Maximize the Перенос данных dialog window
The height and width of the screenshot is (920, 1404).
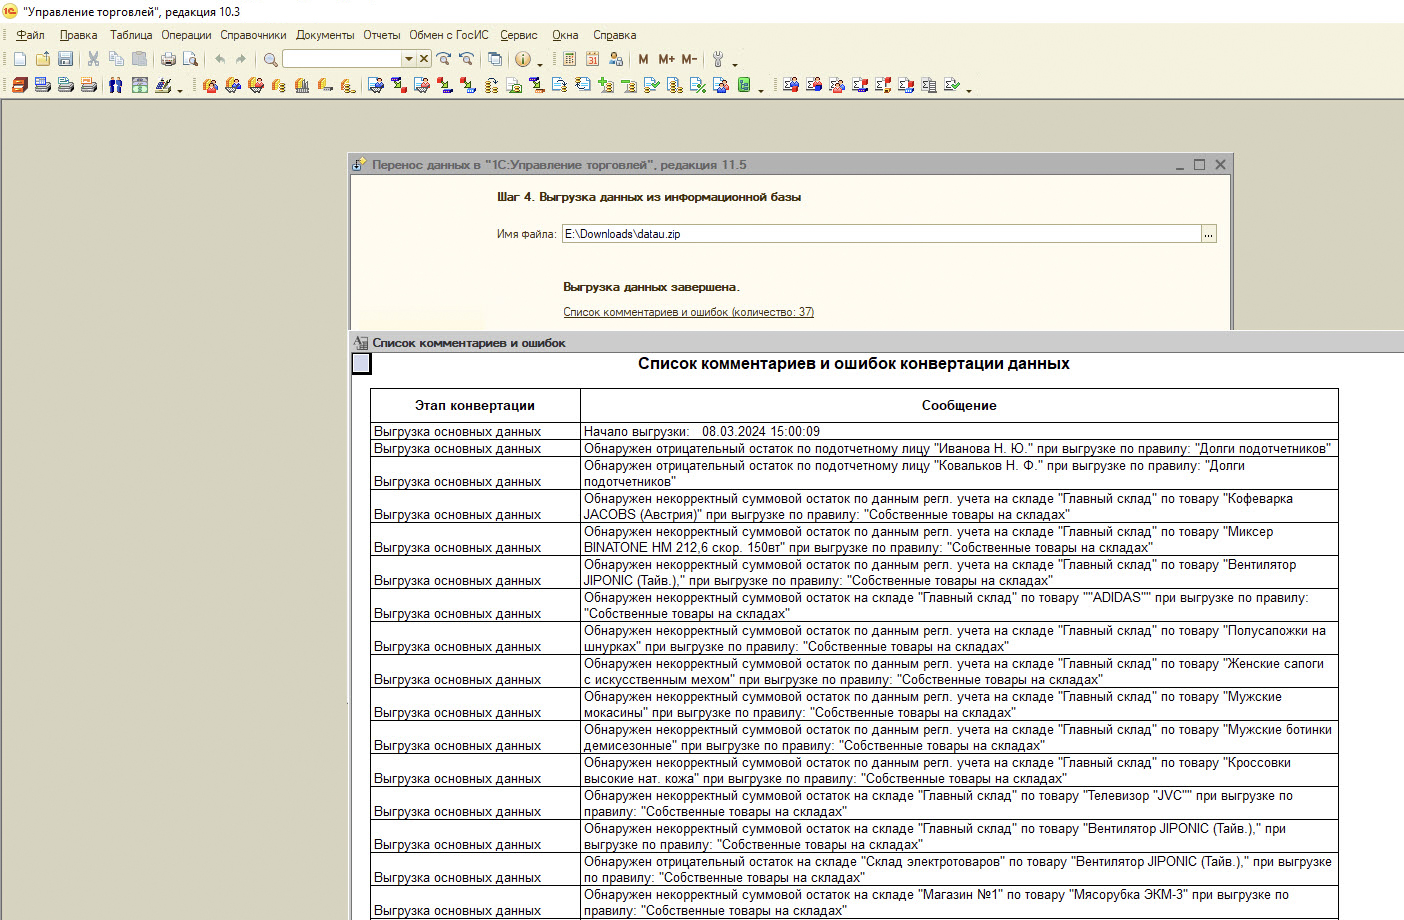[1199, 165]
